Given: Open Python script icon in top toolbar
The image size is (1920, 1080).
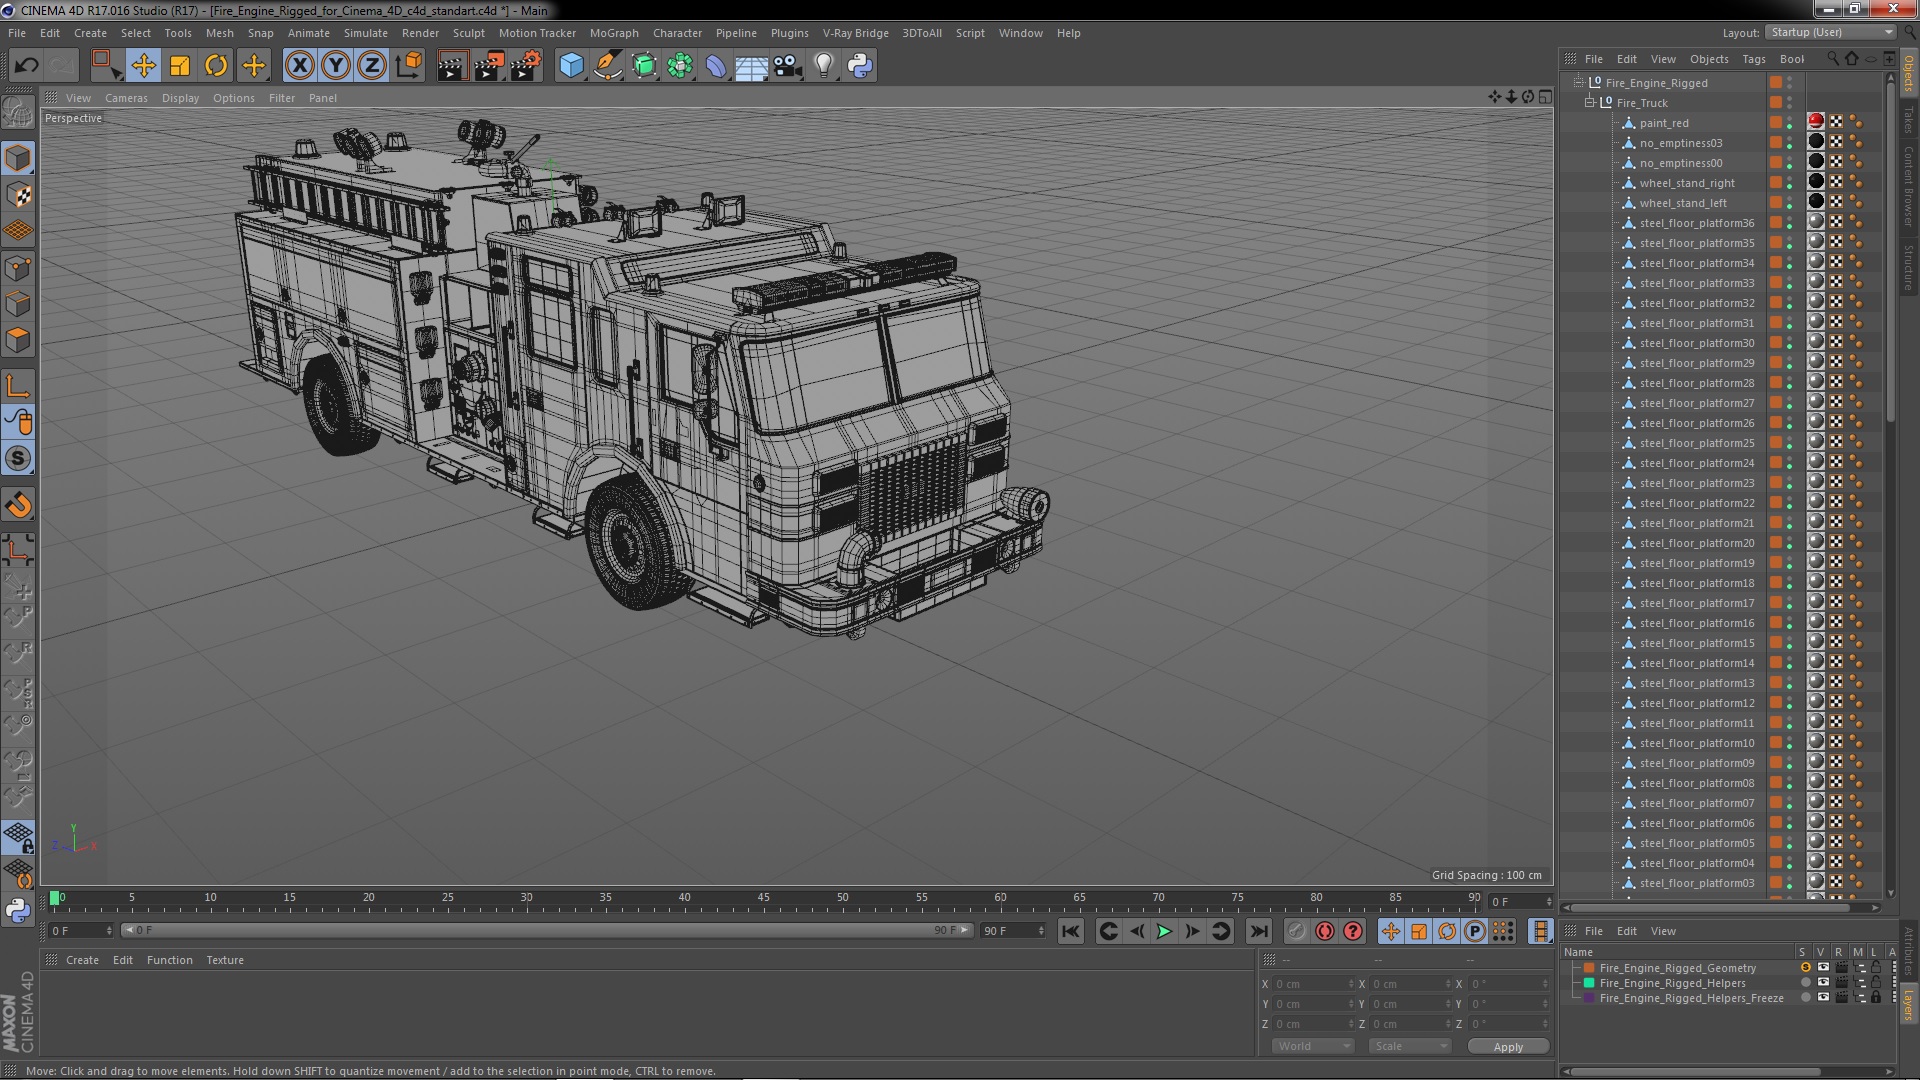Looking at the screenshot, I should click(860, 66).
